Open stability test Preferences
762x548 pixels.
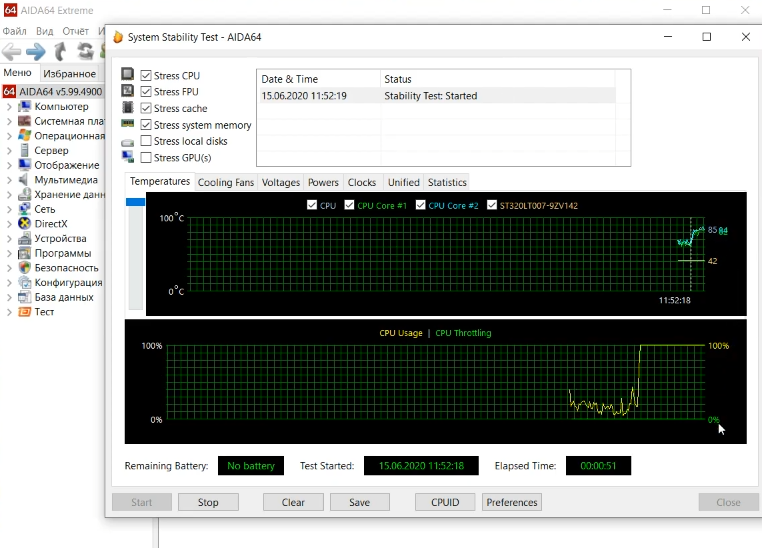coord(512,502)
